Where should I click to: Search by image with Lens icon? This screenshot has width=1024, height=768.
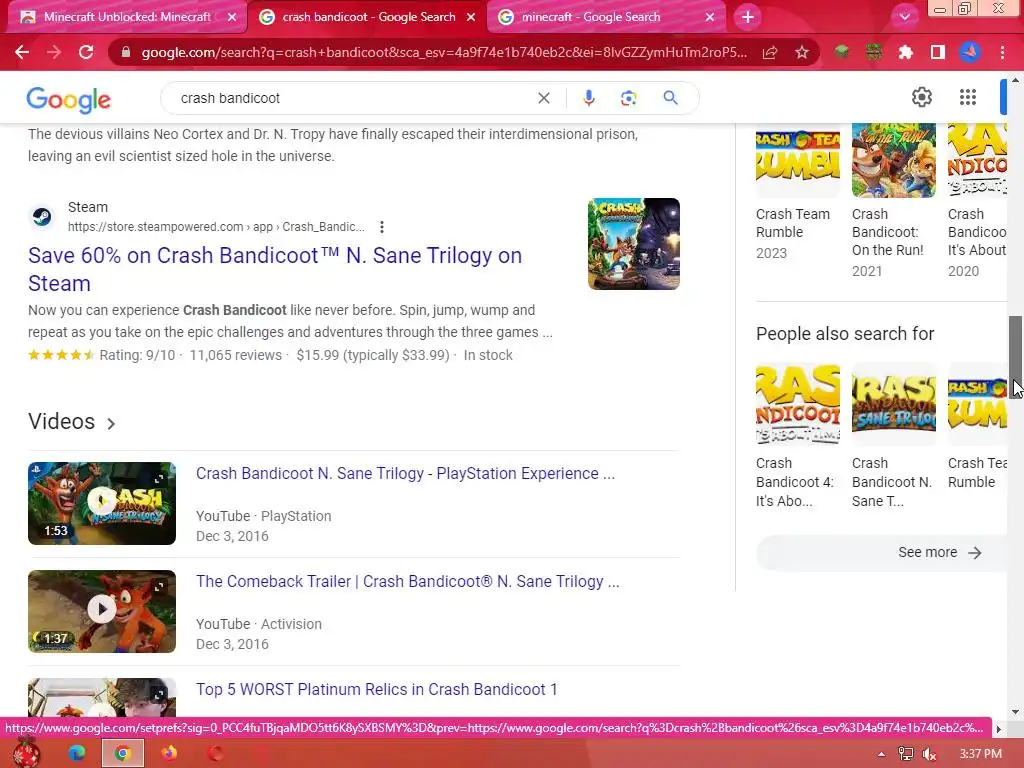coord(628,98)
